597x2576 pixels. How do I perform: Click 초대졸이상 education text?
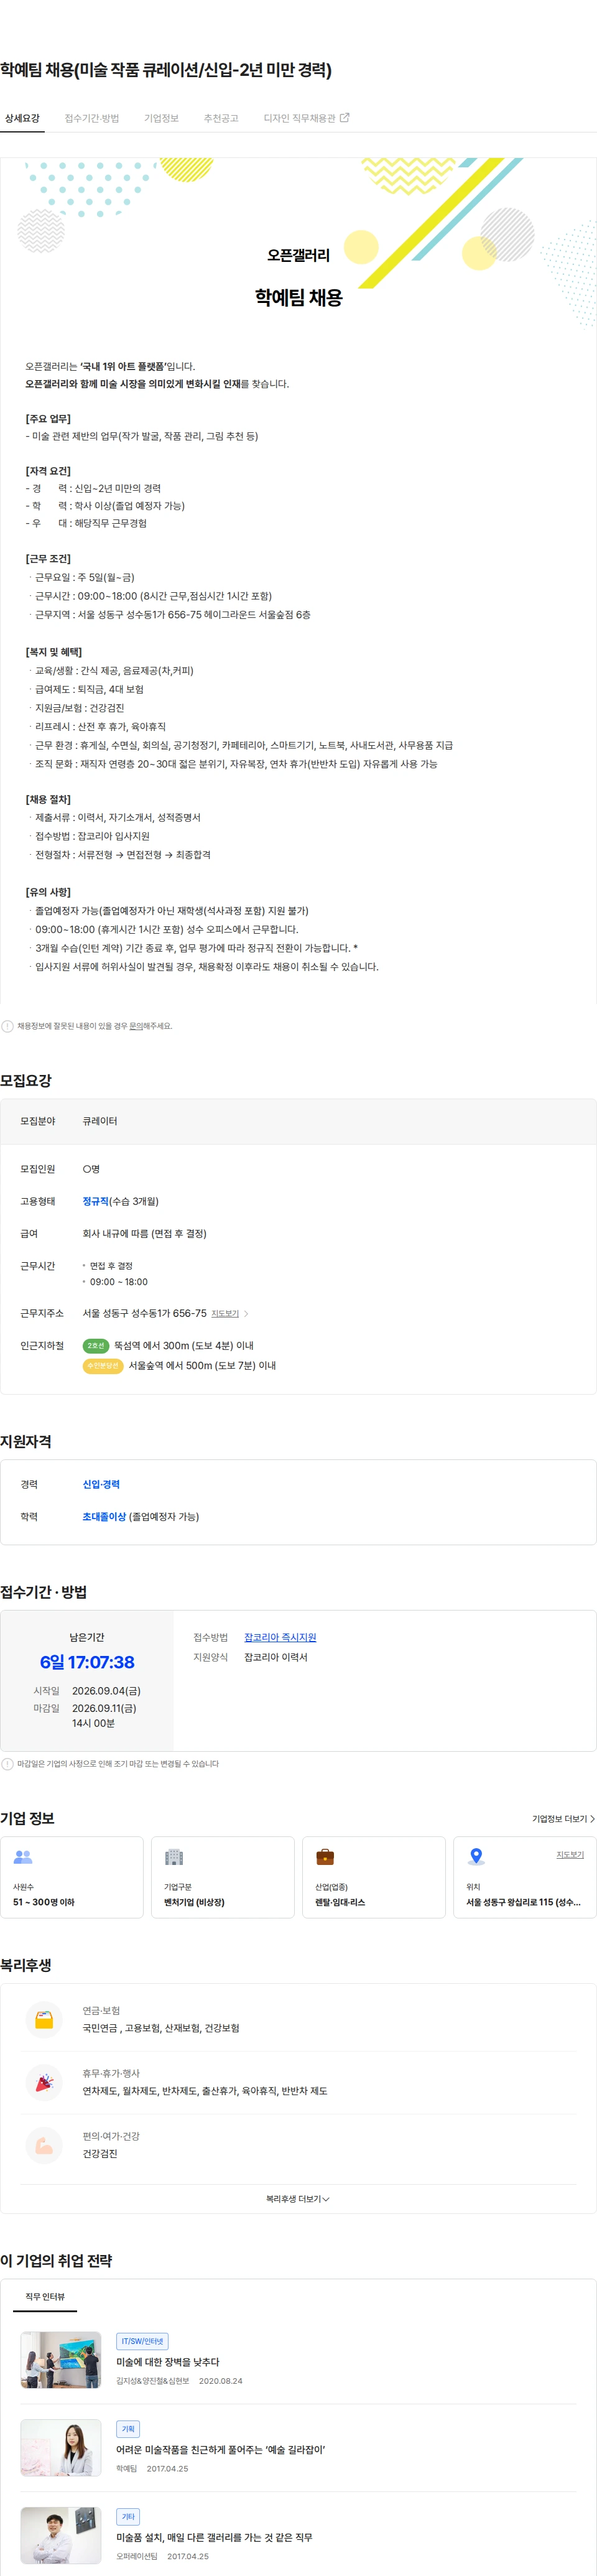point(104,1516)
